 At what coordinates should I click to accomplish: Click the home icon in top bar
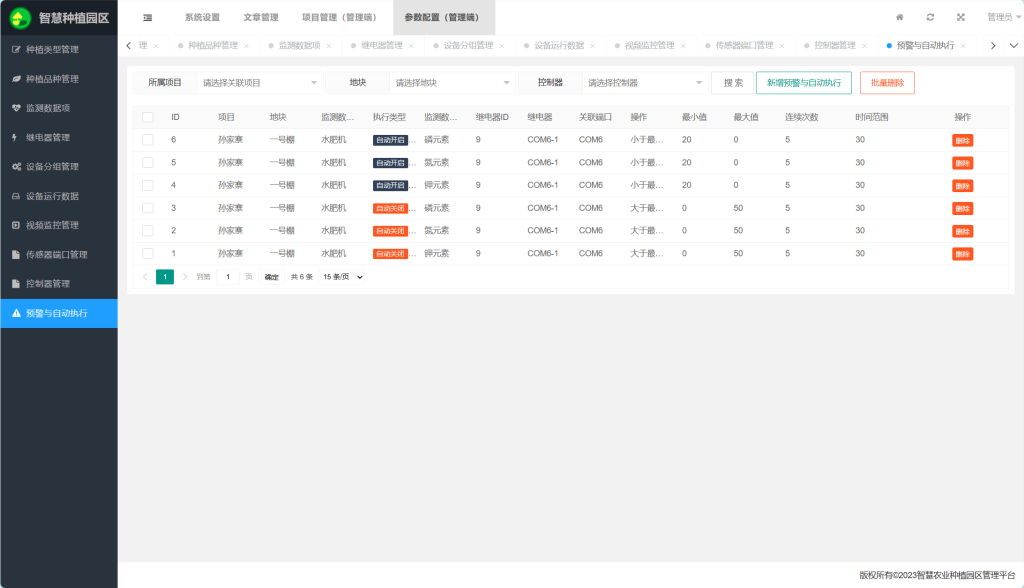pyautogui.click(x=899, y=17)
